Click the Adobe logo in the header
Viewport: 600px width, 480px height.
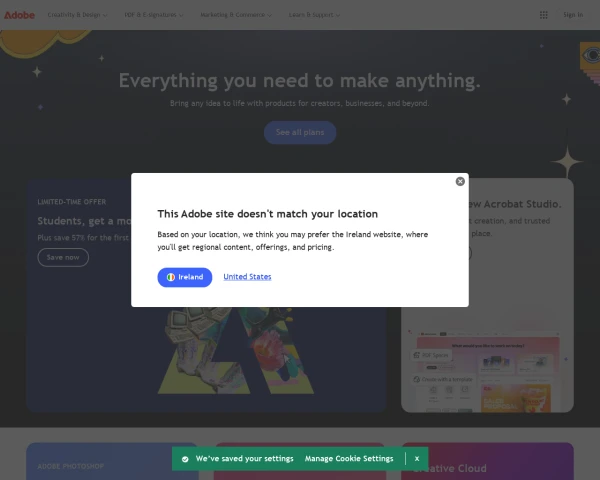point(19,15)
